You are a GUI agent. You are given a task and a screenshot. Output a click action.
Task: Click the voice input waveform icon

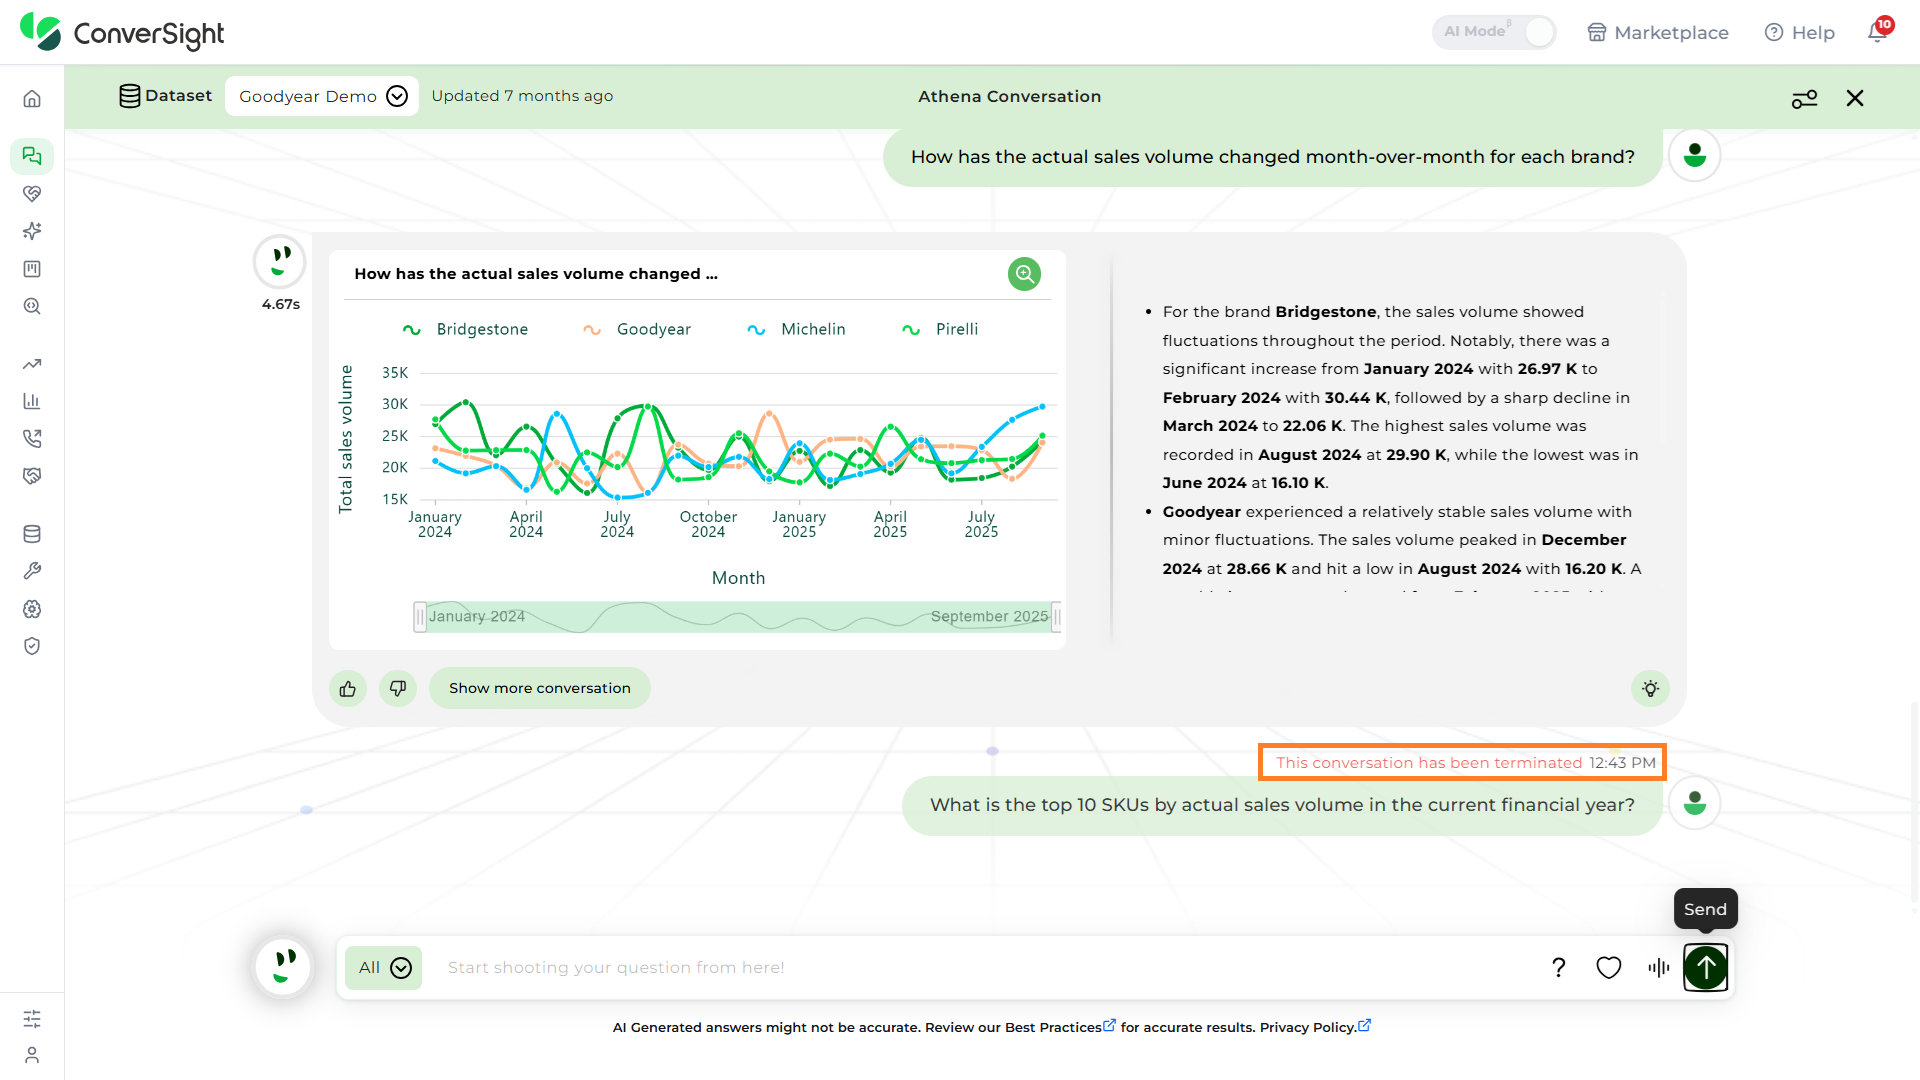(x=1658, y=967)
